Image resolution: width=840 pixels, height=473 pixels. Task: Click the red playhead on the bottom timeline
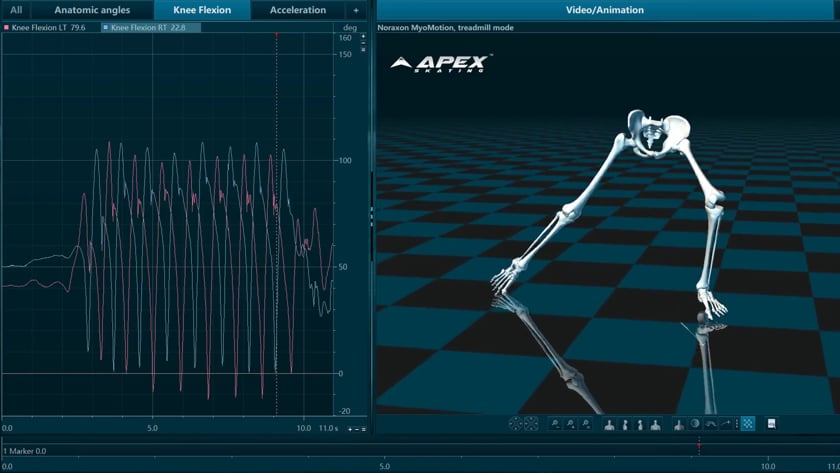(x=699, y=446)
